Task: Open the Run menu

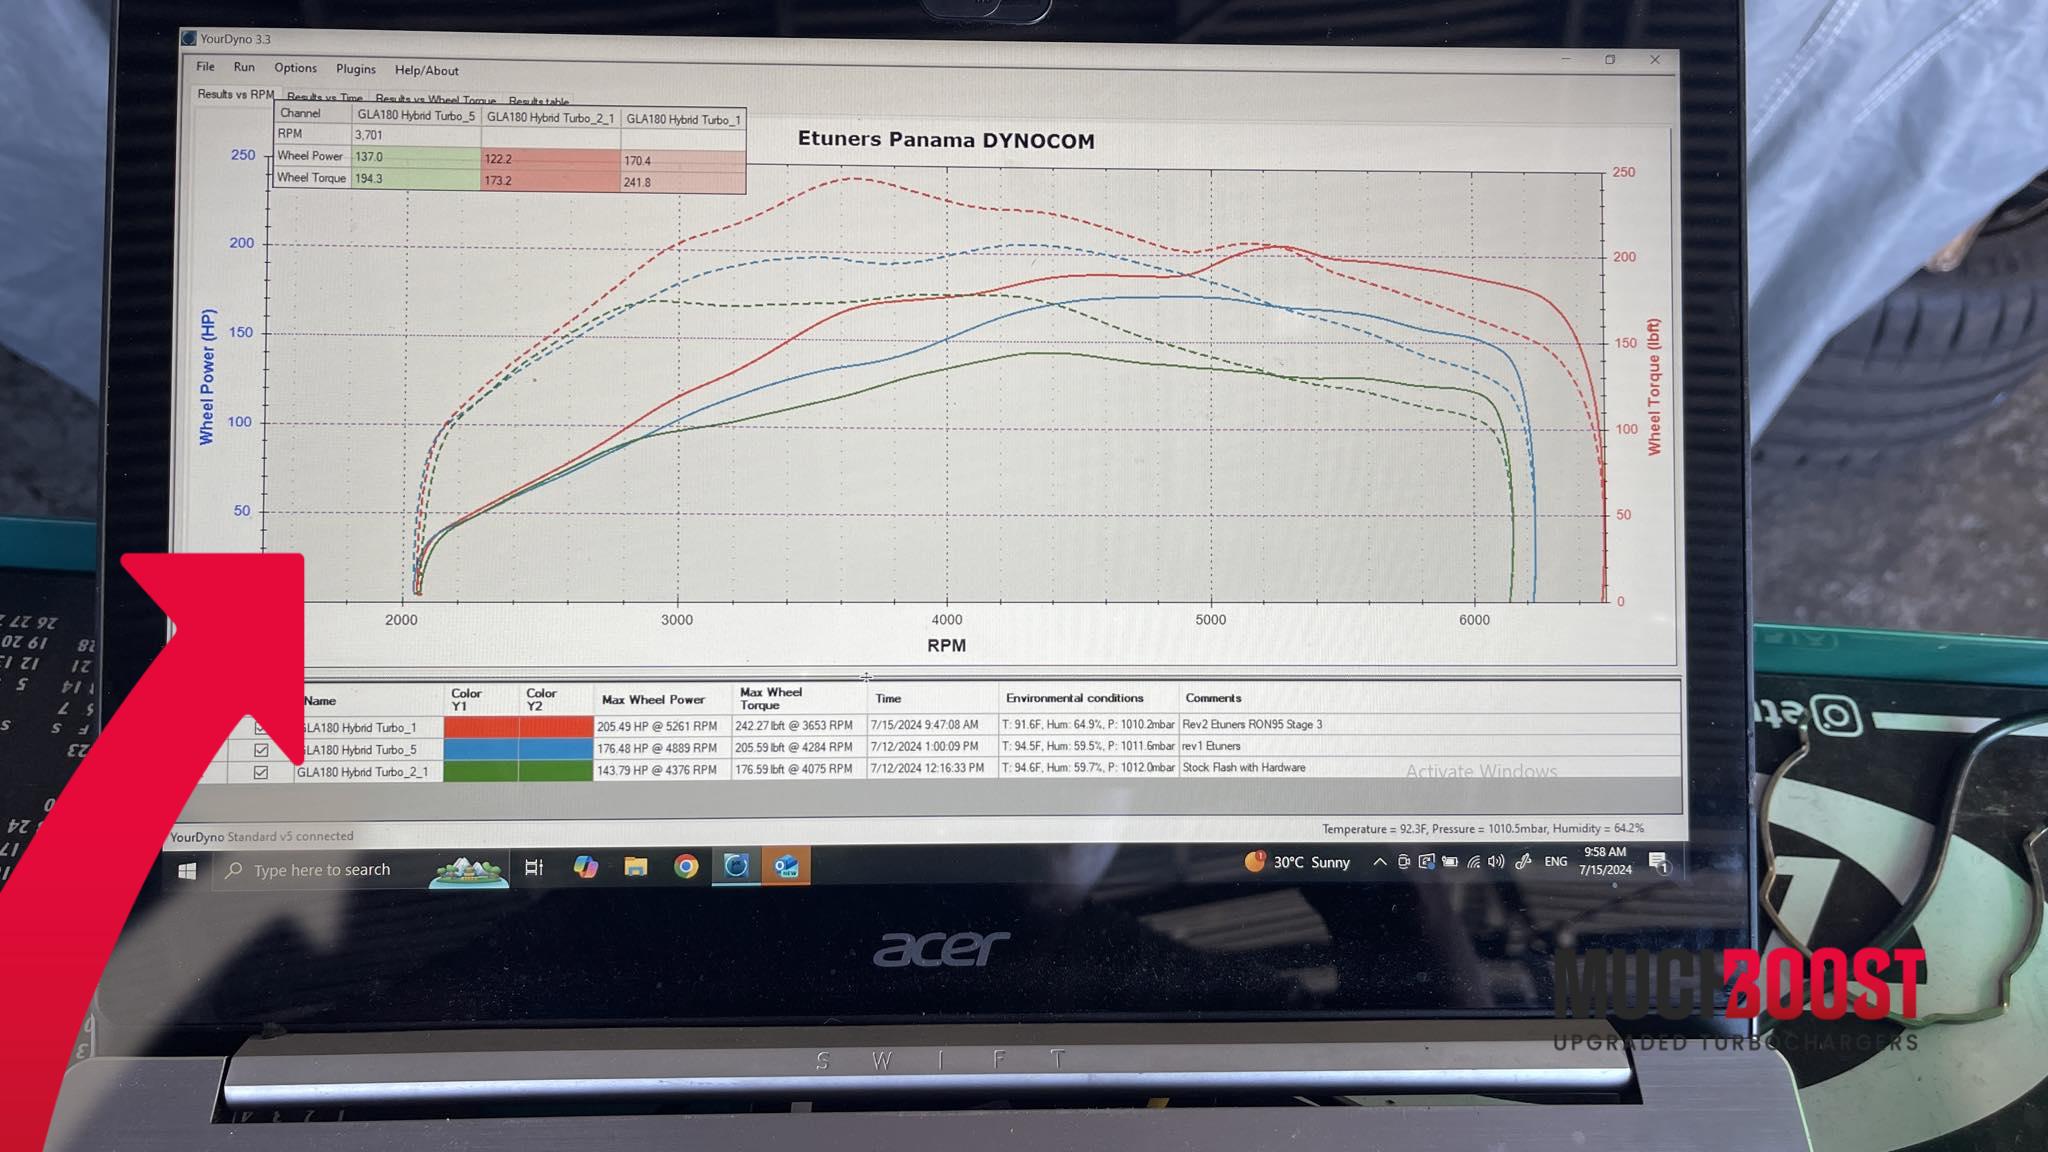Action: click(x=244, y=67)
